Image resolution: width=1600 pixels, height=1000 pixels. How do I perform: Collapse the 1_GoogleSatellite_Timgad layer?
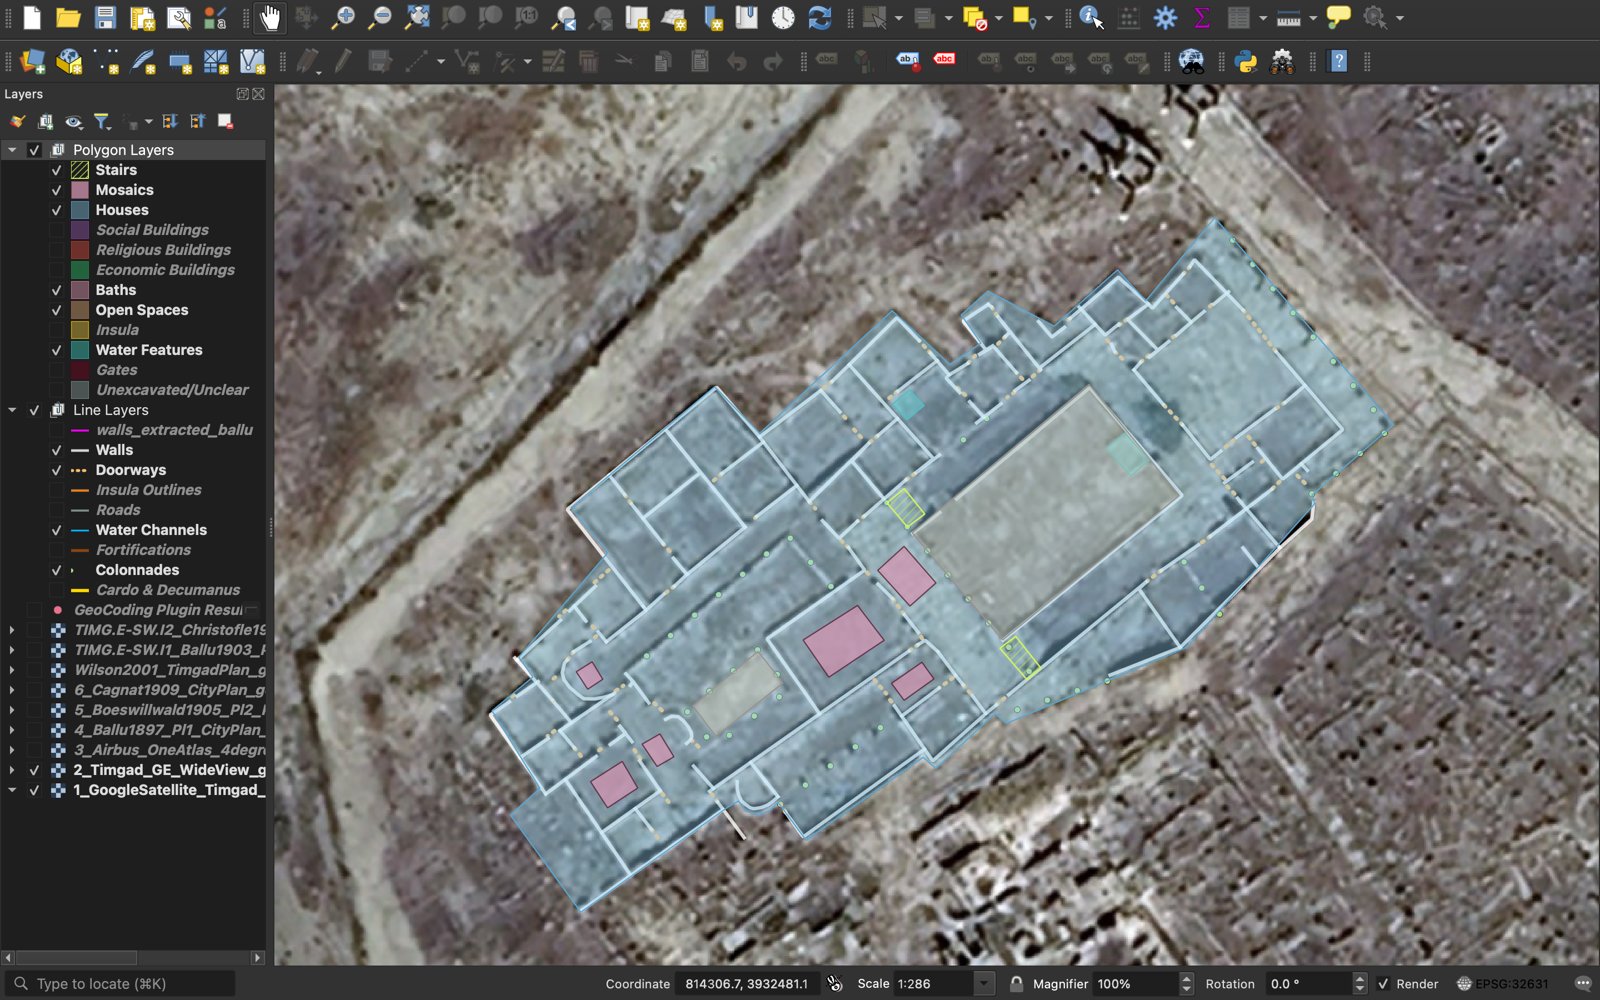point(12,790)
